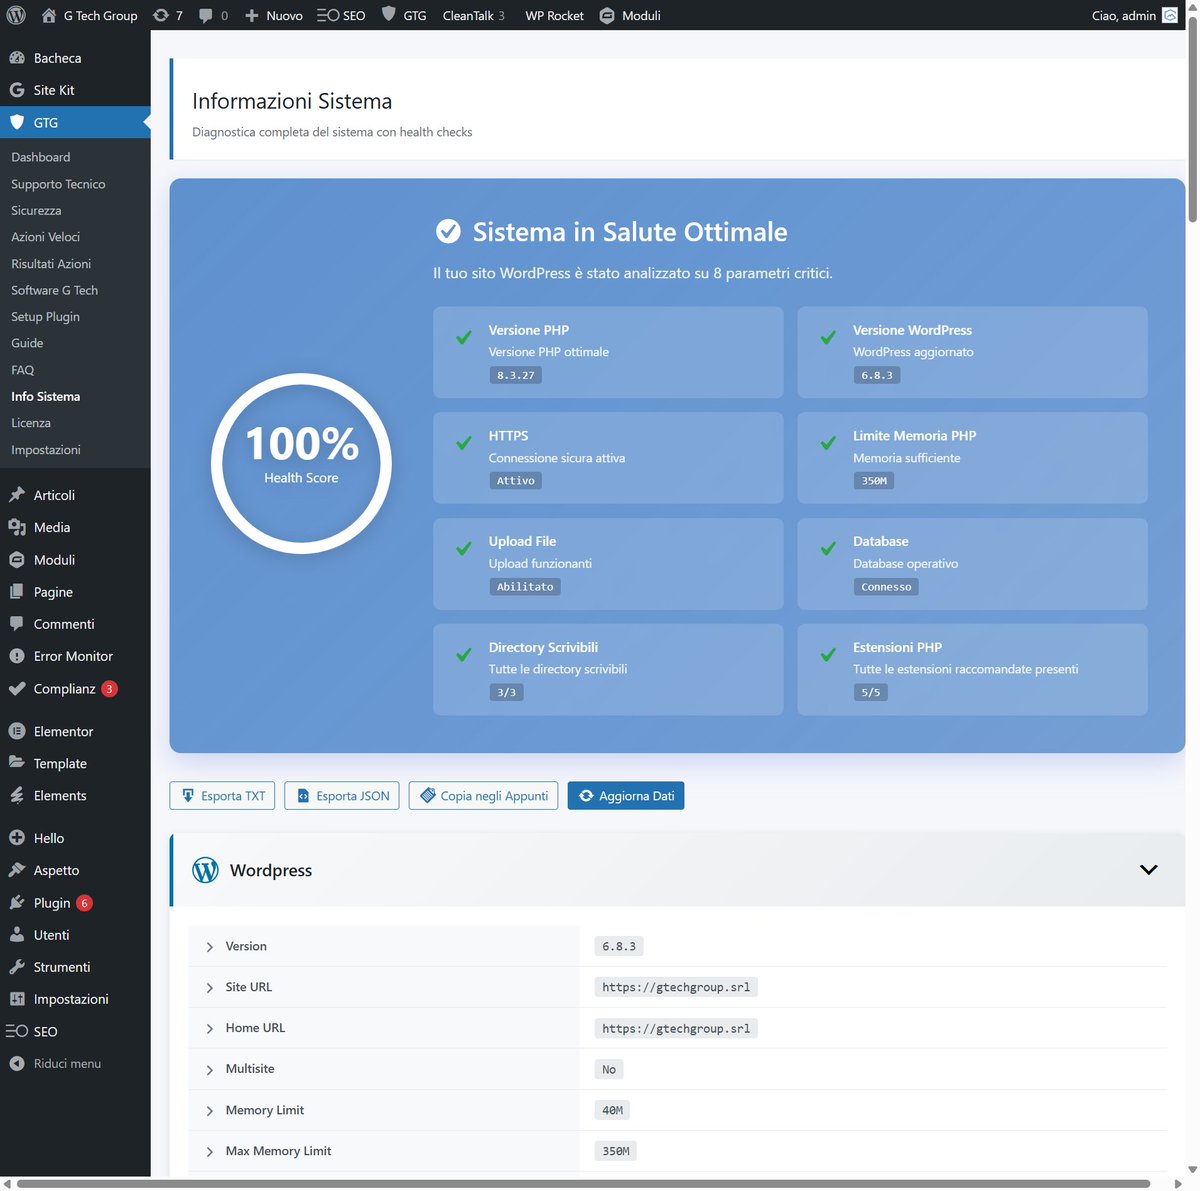Screen dimensions: 1200x1191
Task: Open the Moduli icon in the admin bar
Action: pos(607,15)
